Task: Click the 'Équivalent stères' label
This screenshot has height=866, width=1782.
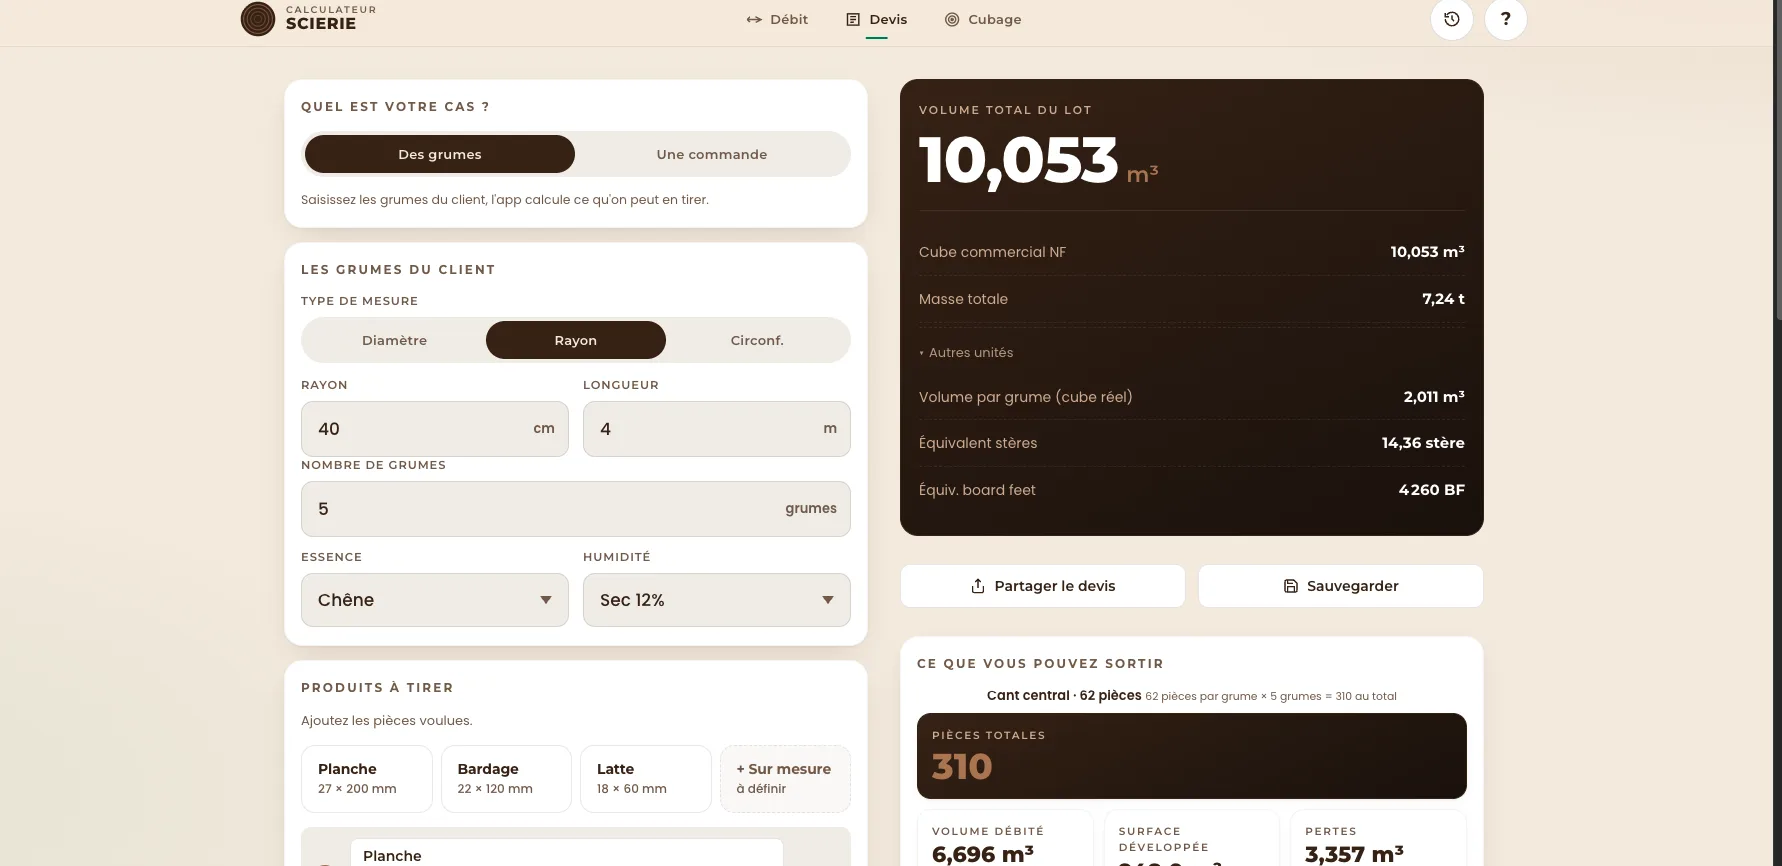Action: click(x=978, y=443)
